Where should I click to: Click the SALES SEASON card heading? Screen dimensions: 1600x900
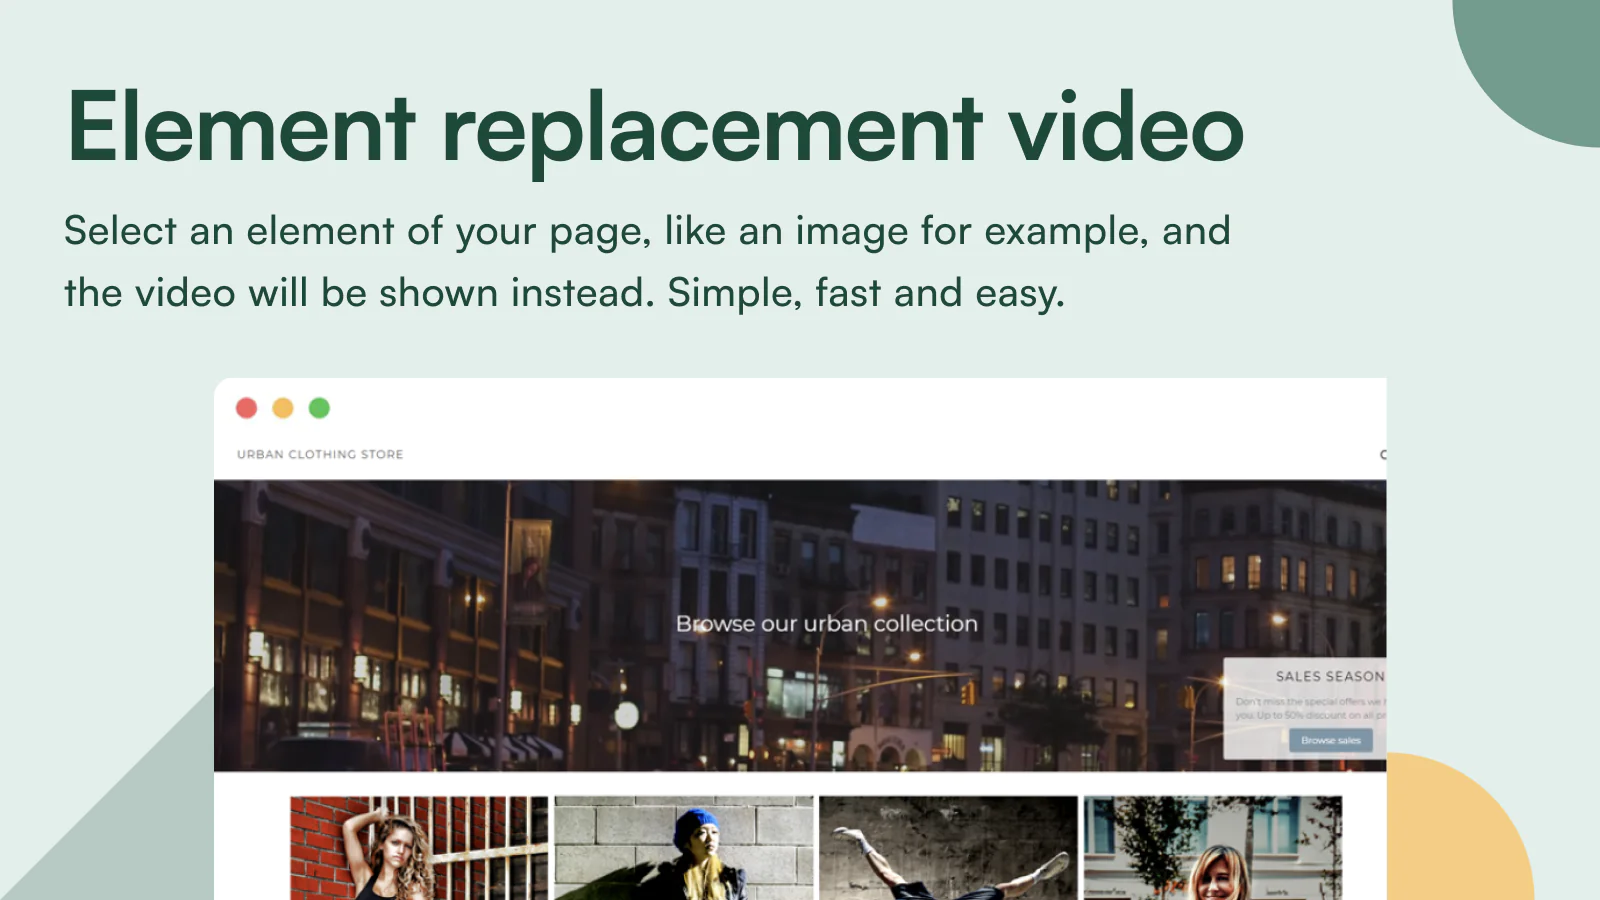coord(1329,677)
